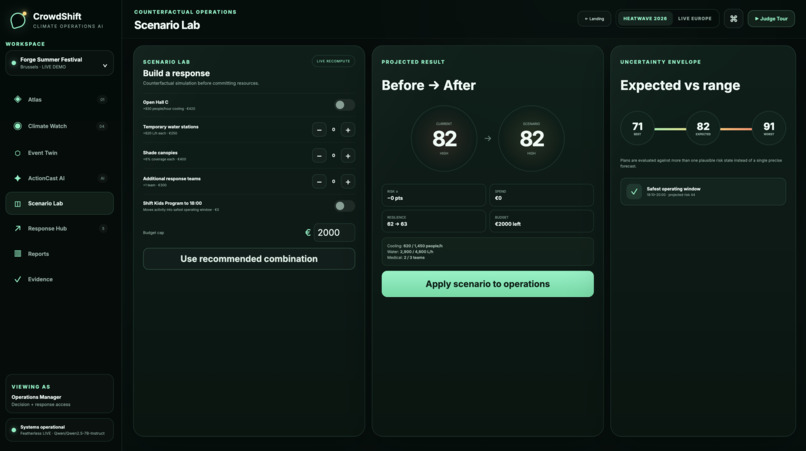Toggle the Open Hall C switch

click(x=344, y=105)
